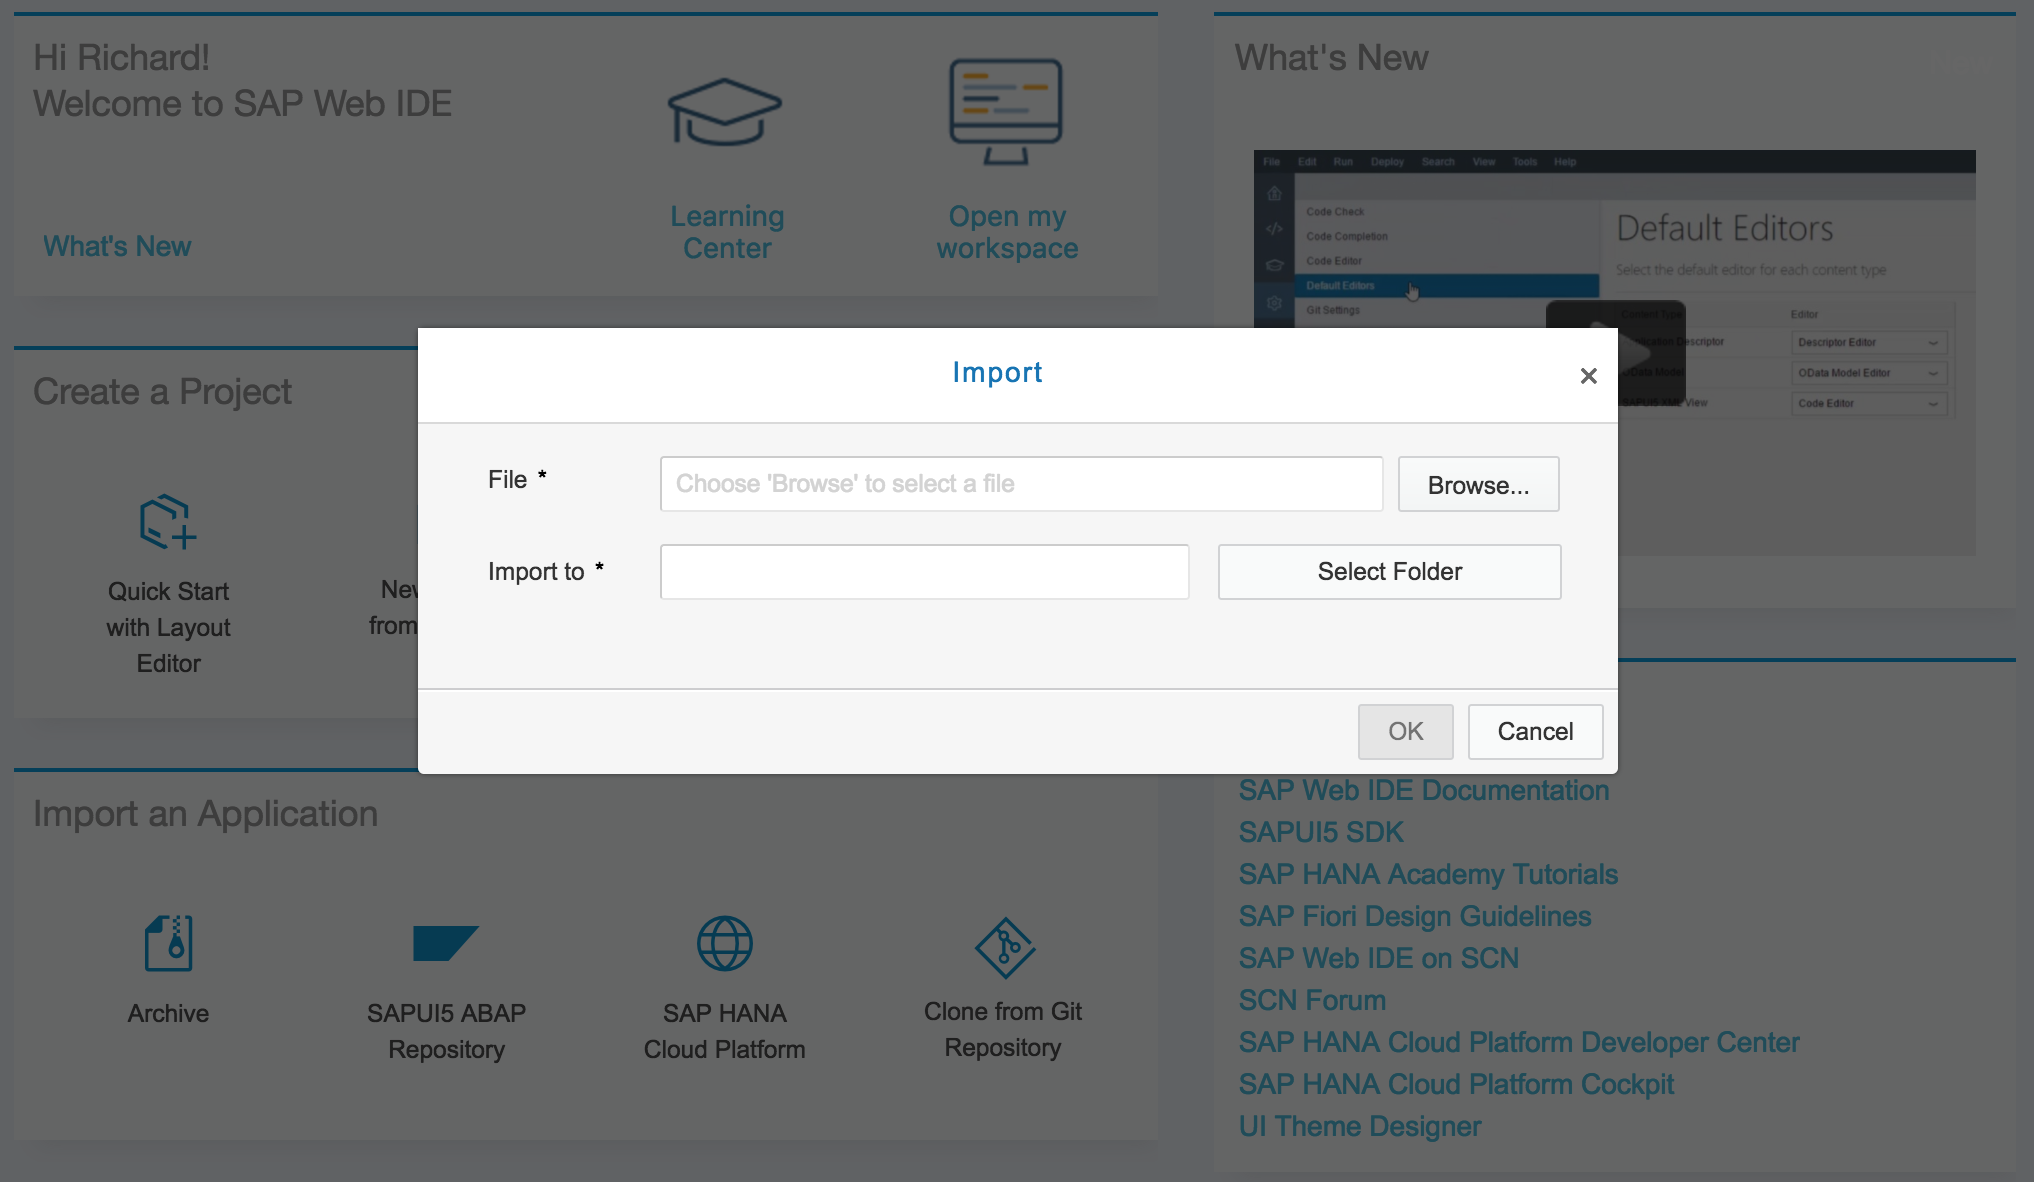Viewport: 2034px width, 1182px height.
Task: Open the UI Theme Designer link
Action: (x=1359, y=1126)
